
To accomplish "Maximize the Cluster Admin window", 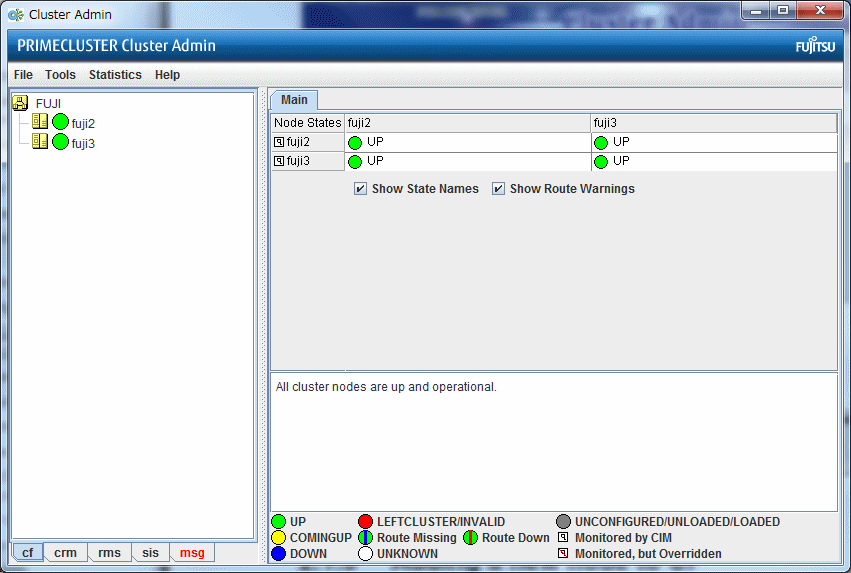I will click(783, 10).
